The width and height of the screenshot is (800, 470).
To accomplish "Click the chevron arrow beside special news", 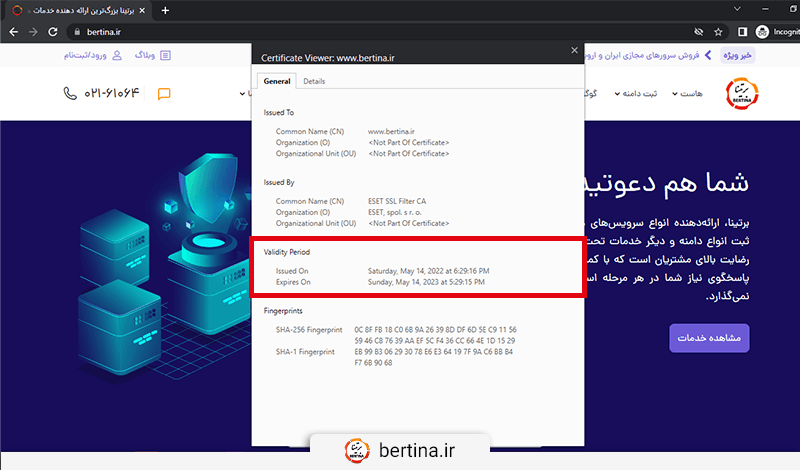I will 708,55.
